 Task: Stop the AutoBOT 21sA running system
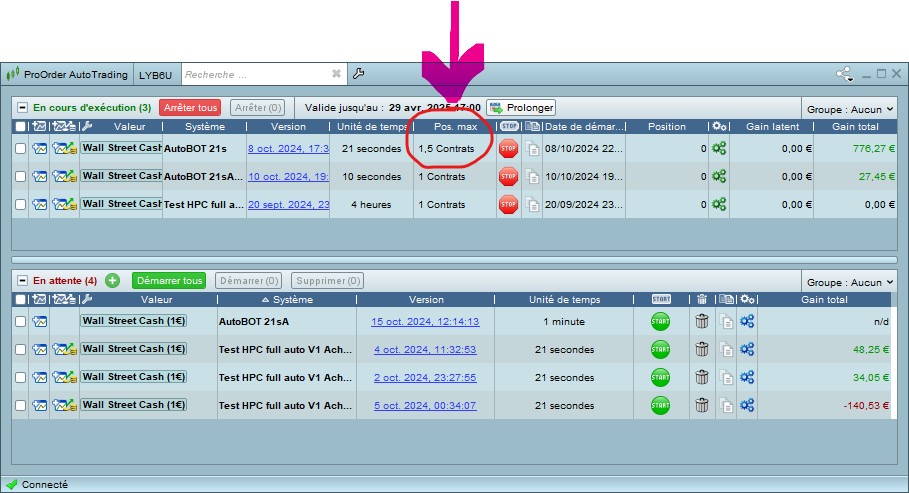508,176
